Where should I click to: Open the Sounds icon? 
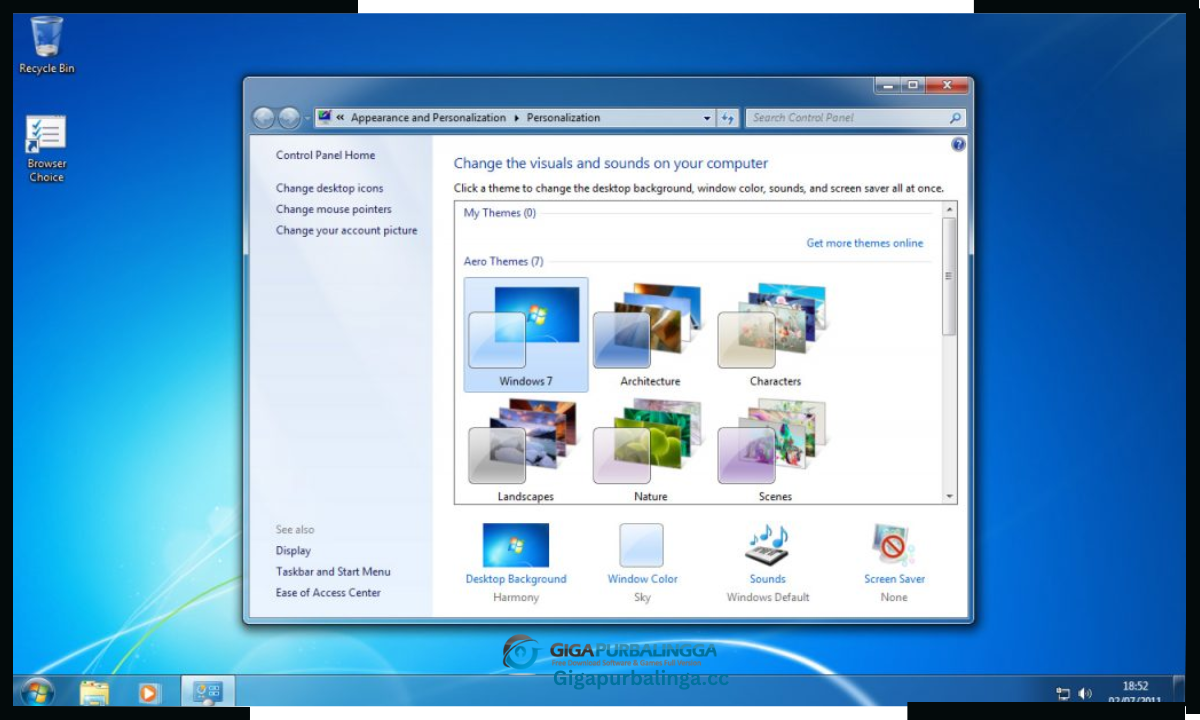(x=767, y=545)
